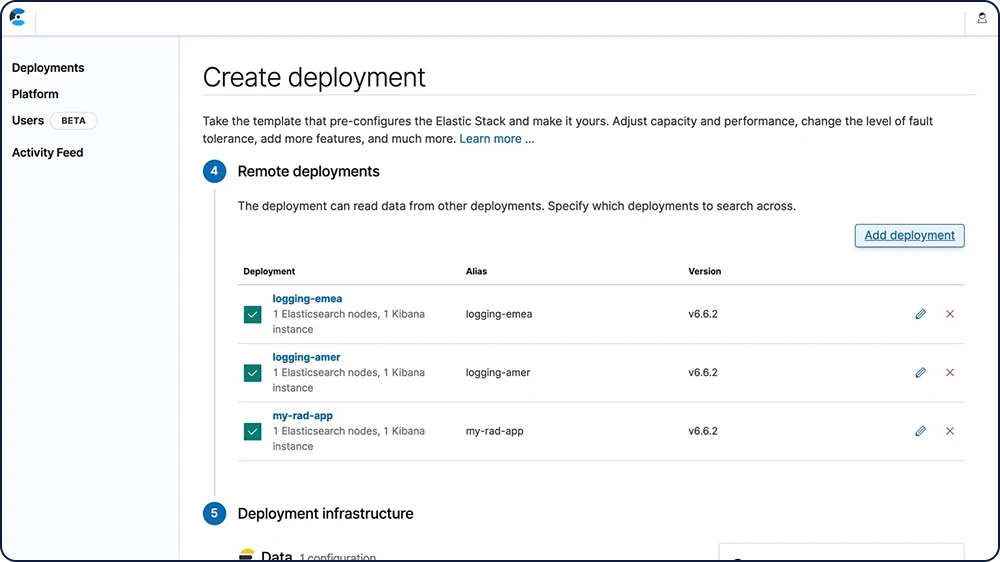
Task: Open the my-rad-app deployment link
Action: tap(302, 415)
